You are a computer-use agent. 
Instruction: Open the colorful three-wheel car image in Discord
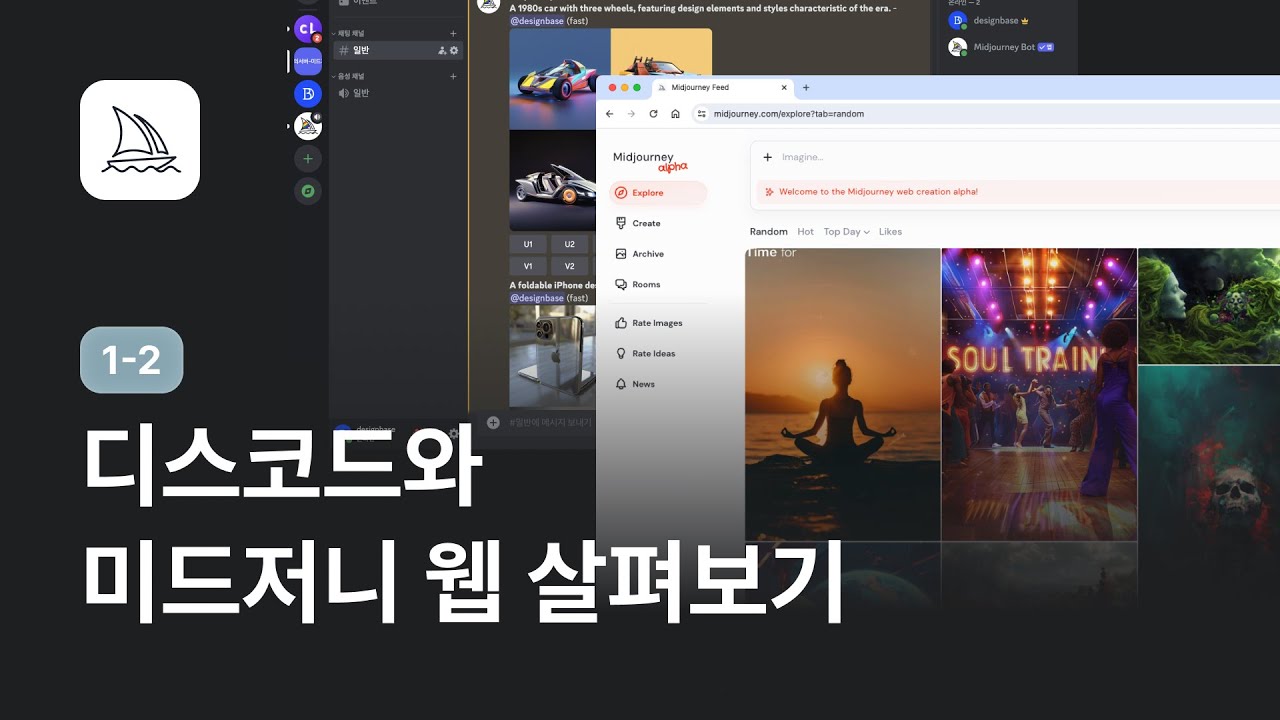[x=560, y=78]
